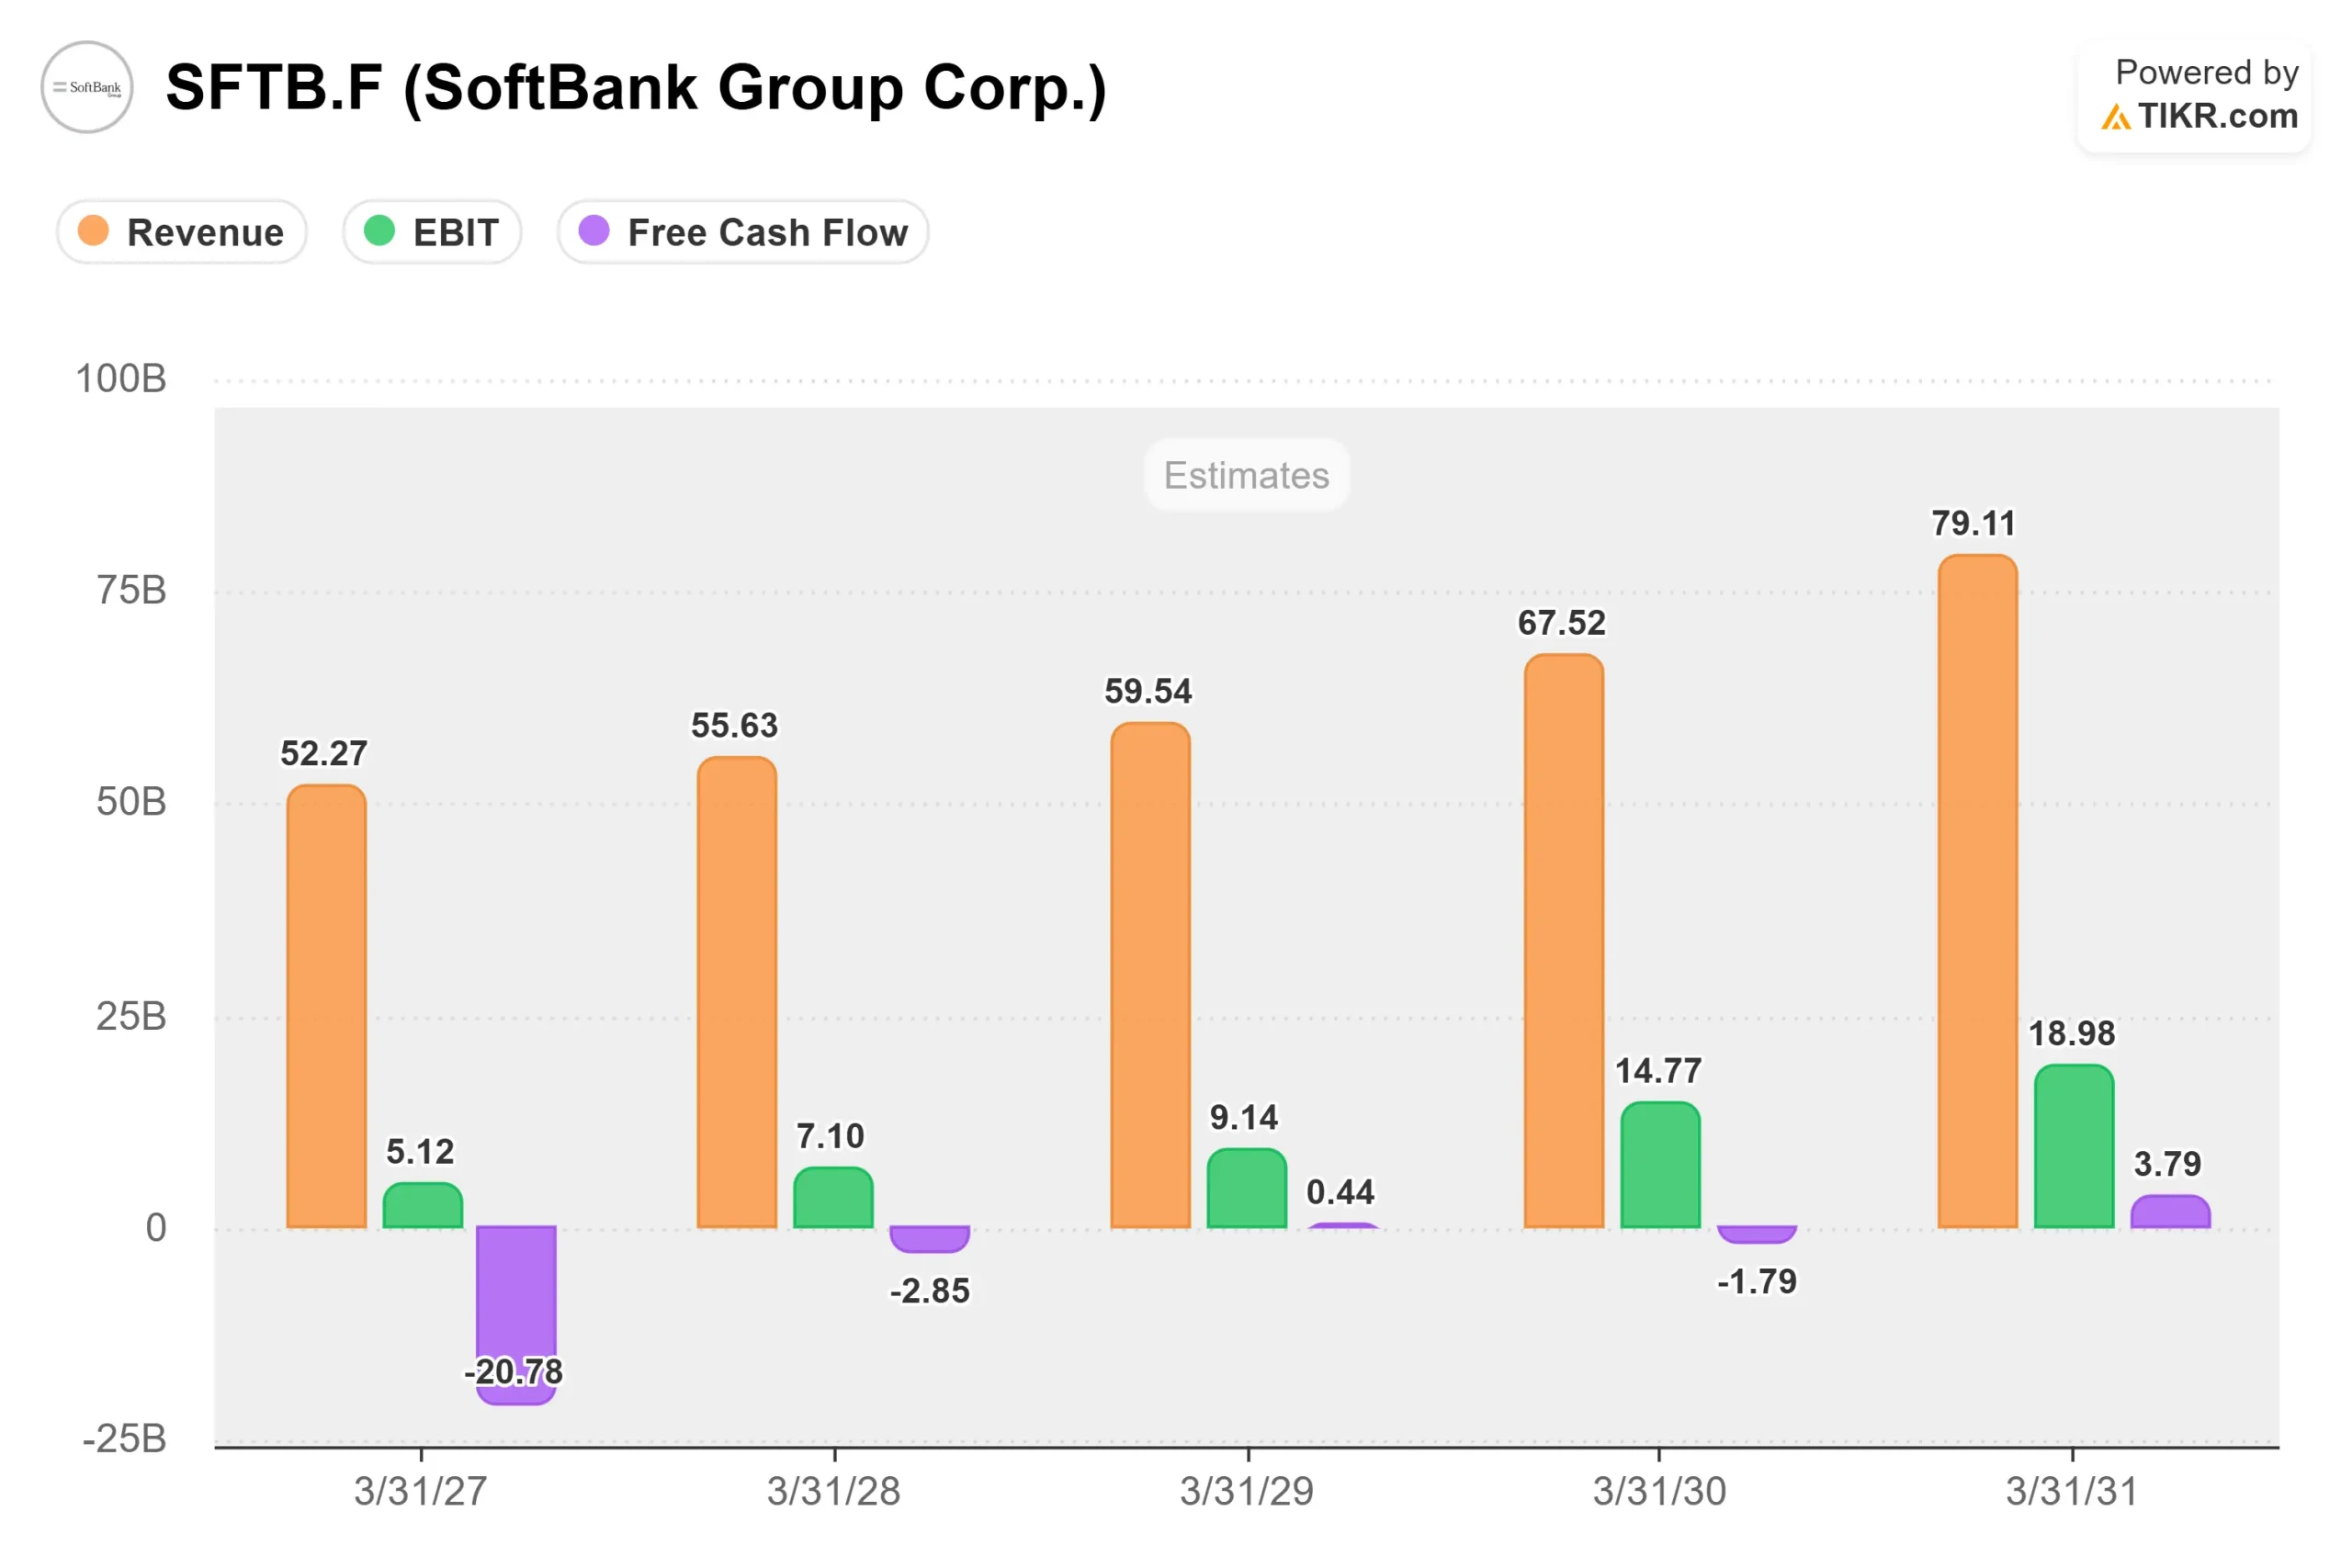The width and height of the screenshot is (2352, 1568).
Task: Click the green EBIT legend dot
Action: (379, 231)
